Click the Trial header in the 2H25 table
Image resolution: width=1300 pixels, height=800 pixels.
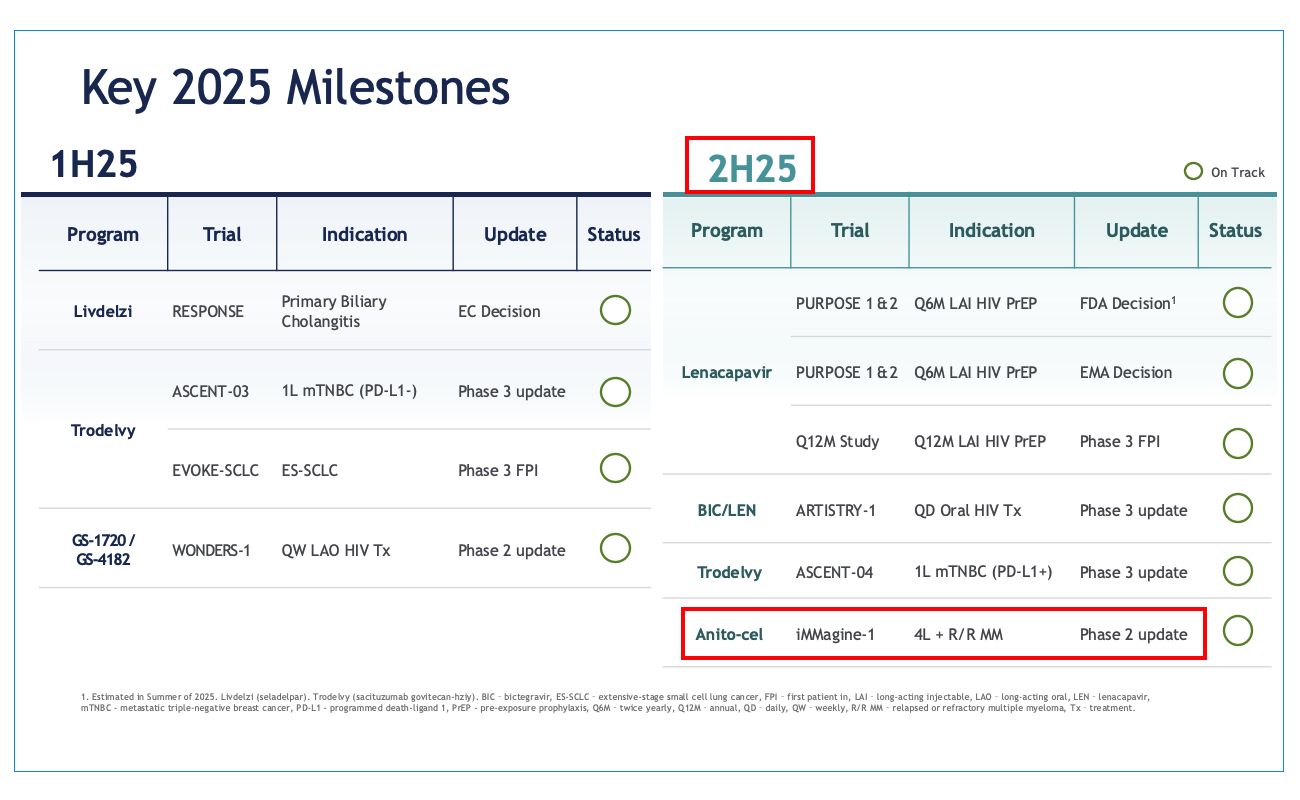pyautogui.click(x=850, y=231)
